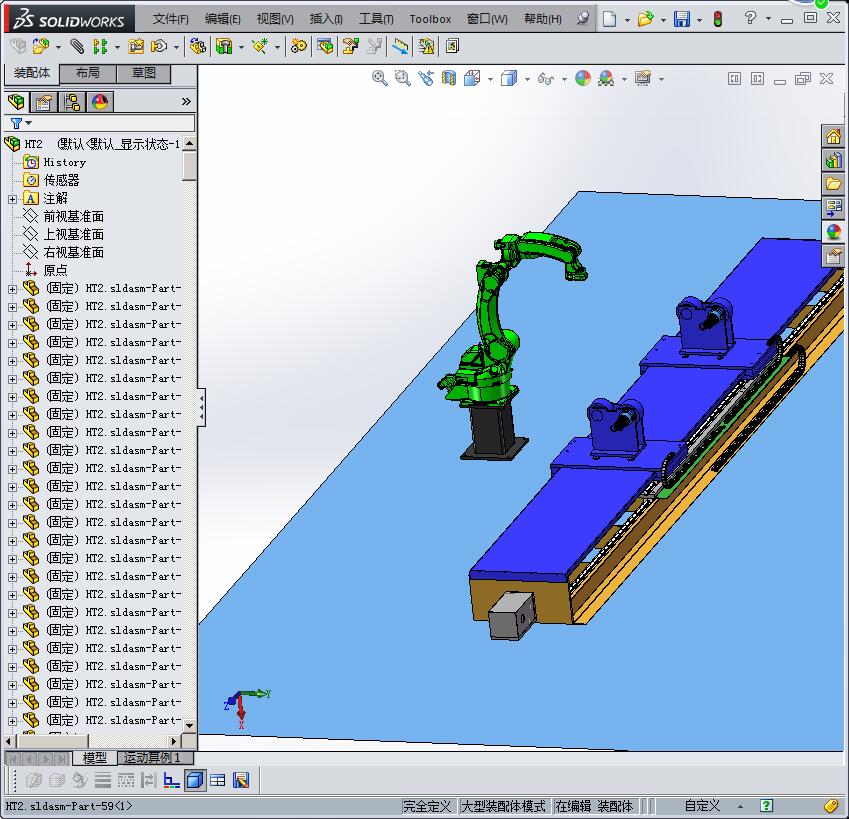Open the 插入(I) menu
Screen dimensions: 849x819
(x=326, y=19)
